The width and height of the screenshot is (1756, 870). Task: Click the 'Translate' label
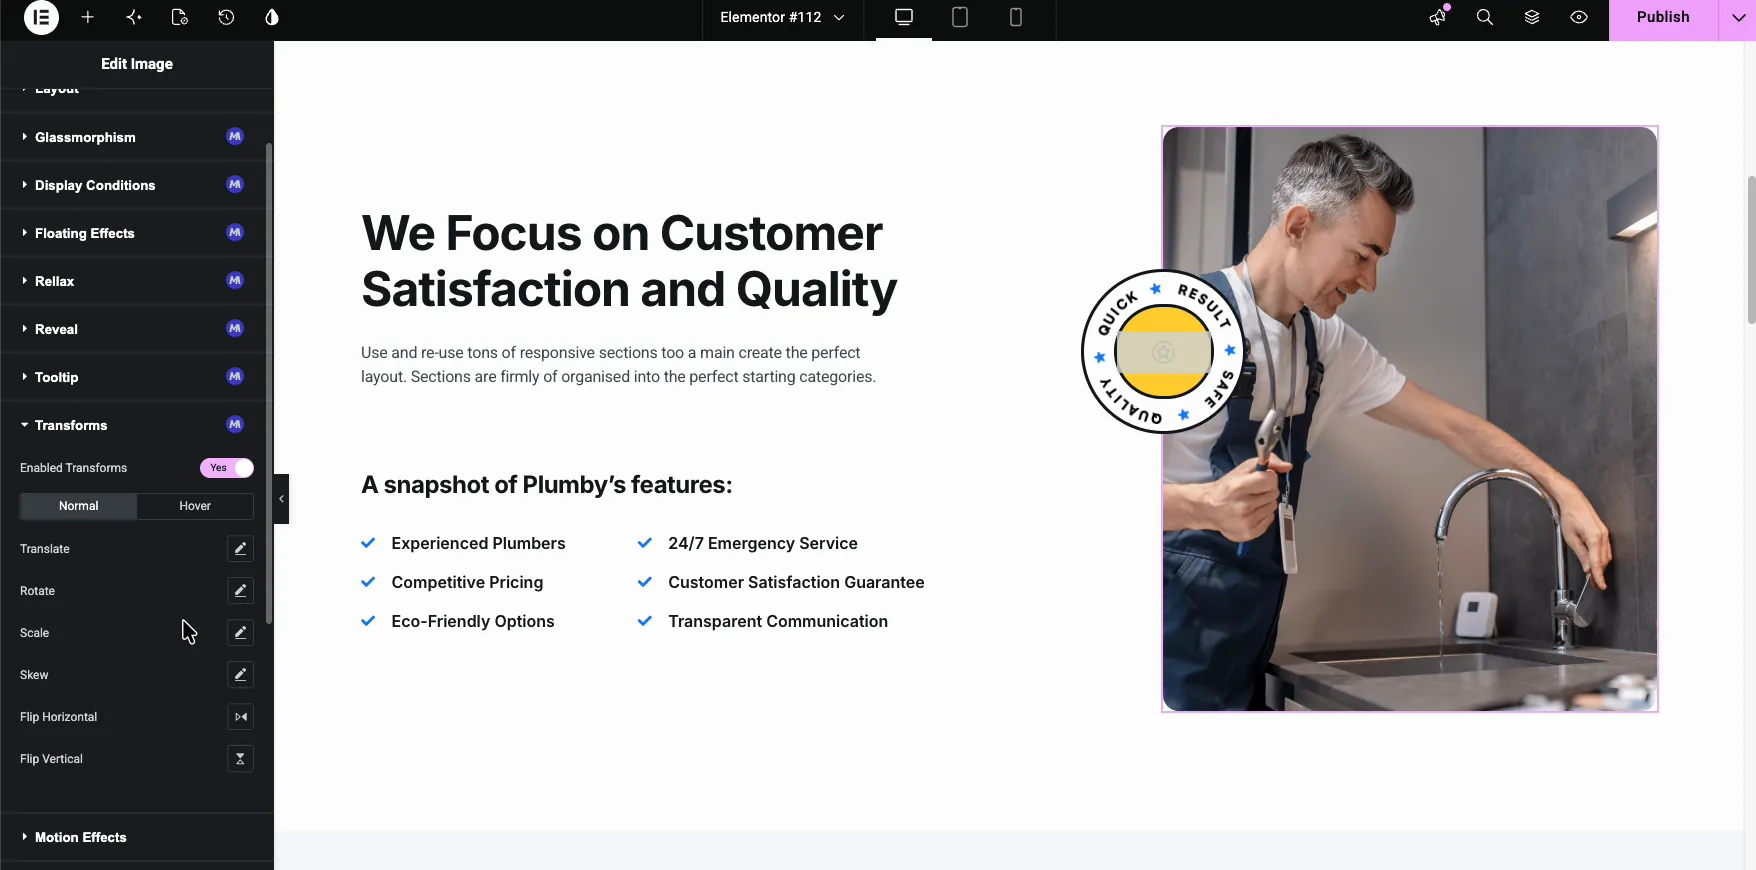45,549
